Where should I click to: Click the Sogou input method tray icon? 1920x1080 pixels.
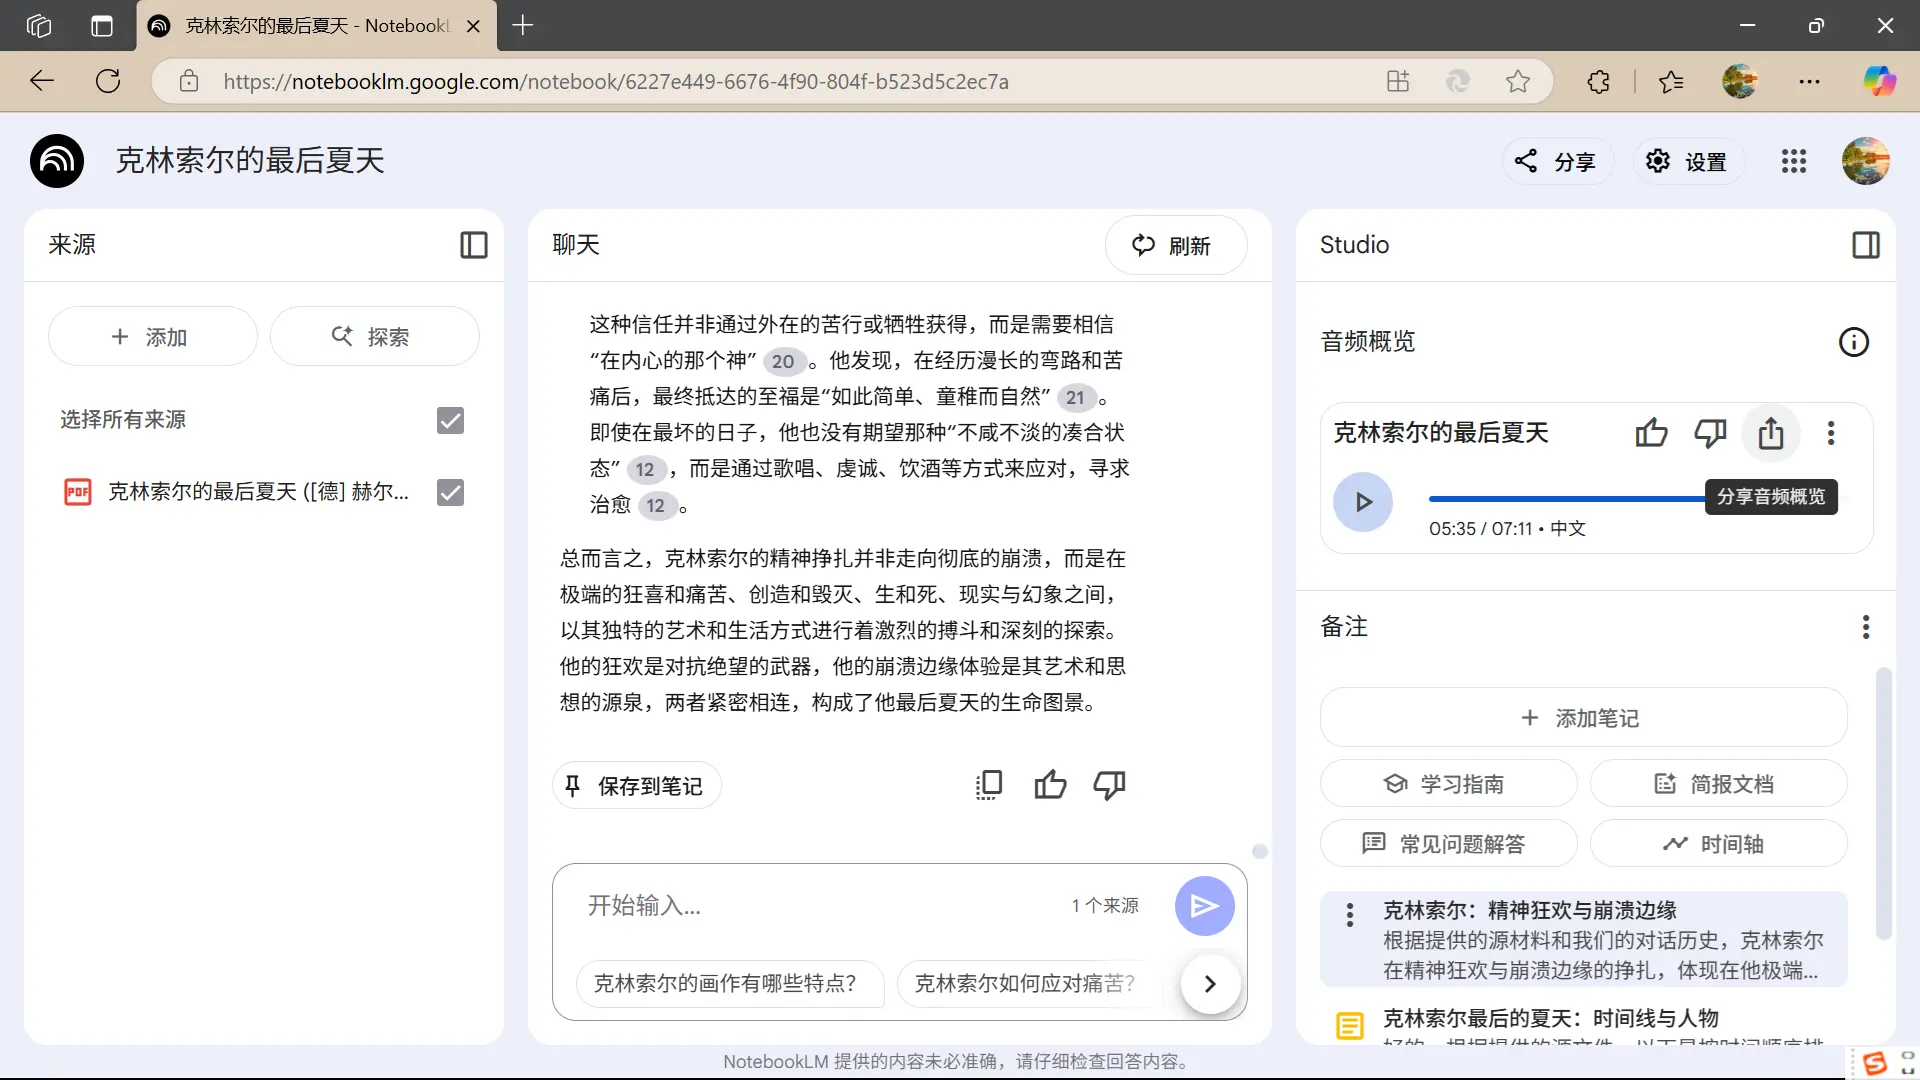coord(1875,1063)
